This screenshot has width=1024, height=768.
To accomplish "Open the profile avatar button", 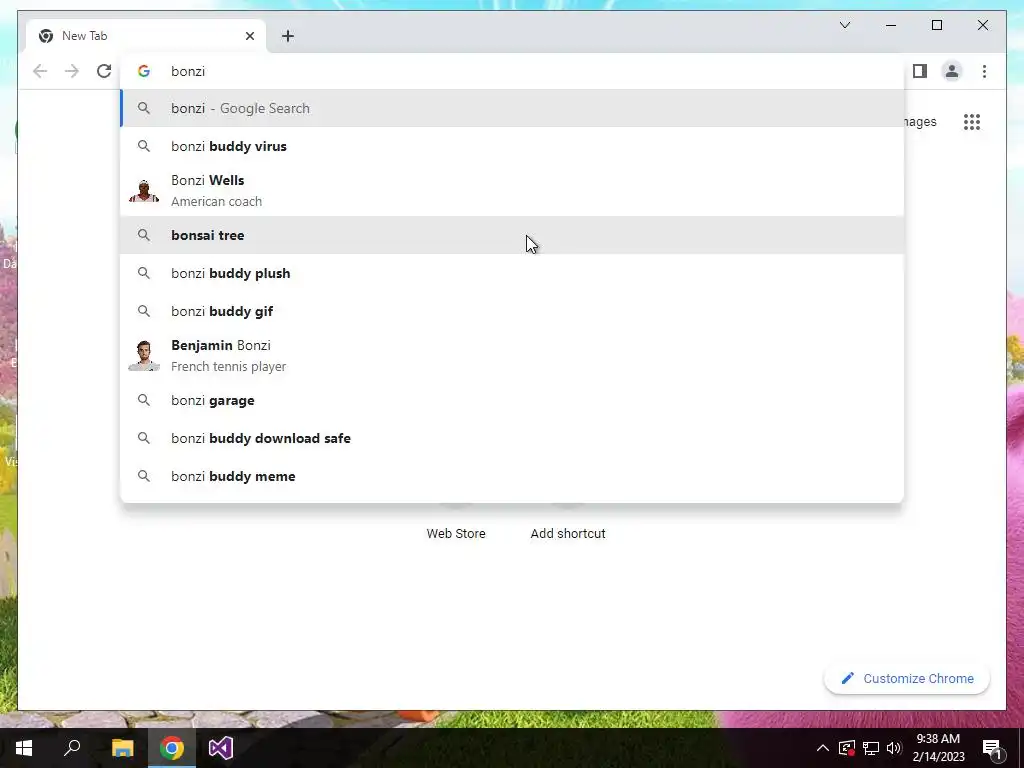I will 952,71.
